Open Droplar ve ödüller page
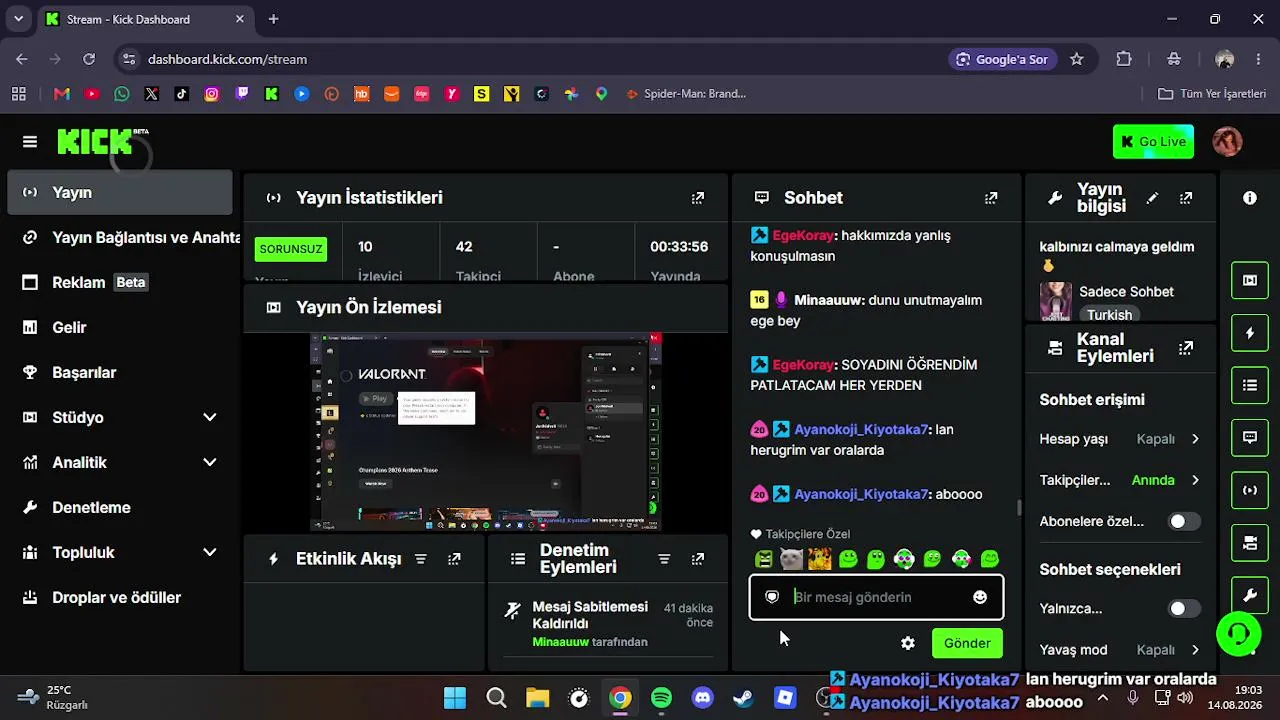 pos(120,597)
